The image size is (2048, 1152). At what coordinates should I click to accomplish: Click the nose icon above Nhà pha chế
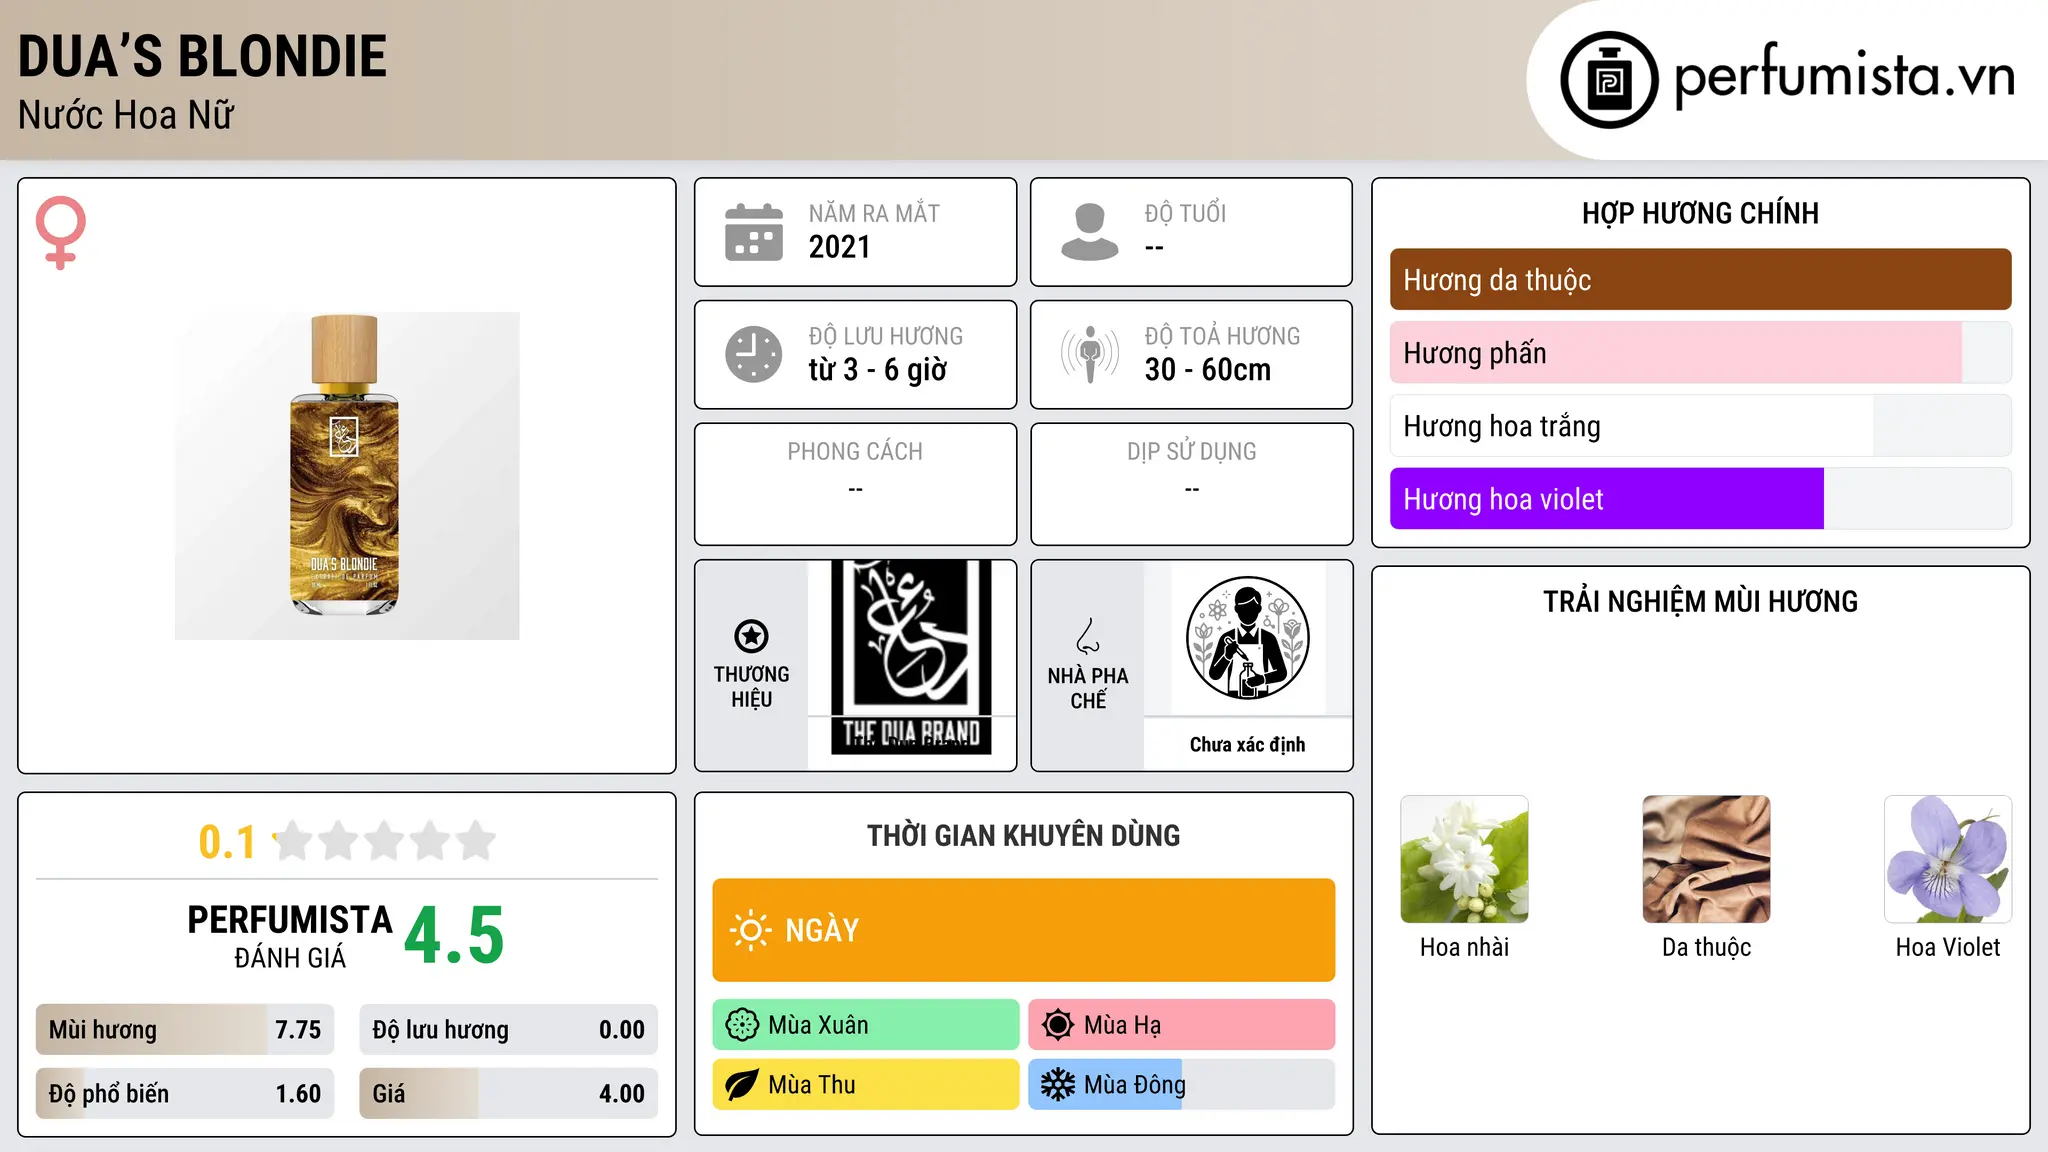tap(1088, 636)
